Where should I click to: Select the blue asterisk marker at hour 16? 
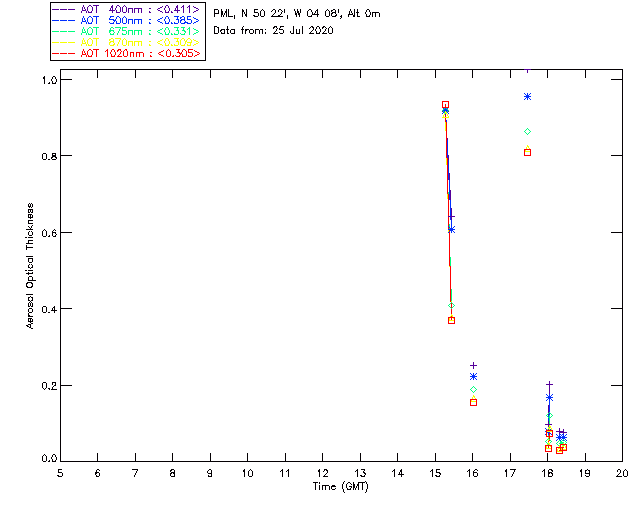pos(473,376)
